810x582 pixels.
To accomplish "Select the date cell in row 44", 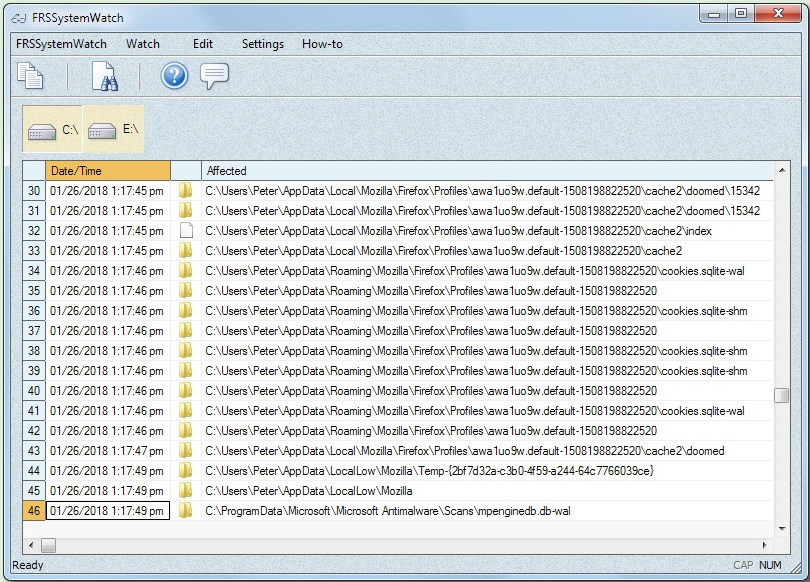I will (108, 471).
